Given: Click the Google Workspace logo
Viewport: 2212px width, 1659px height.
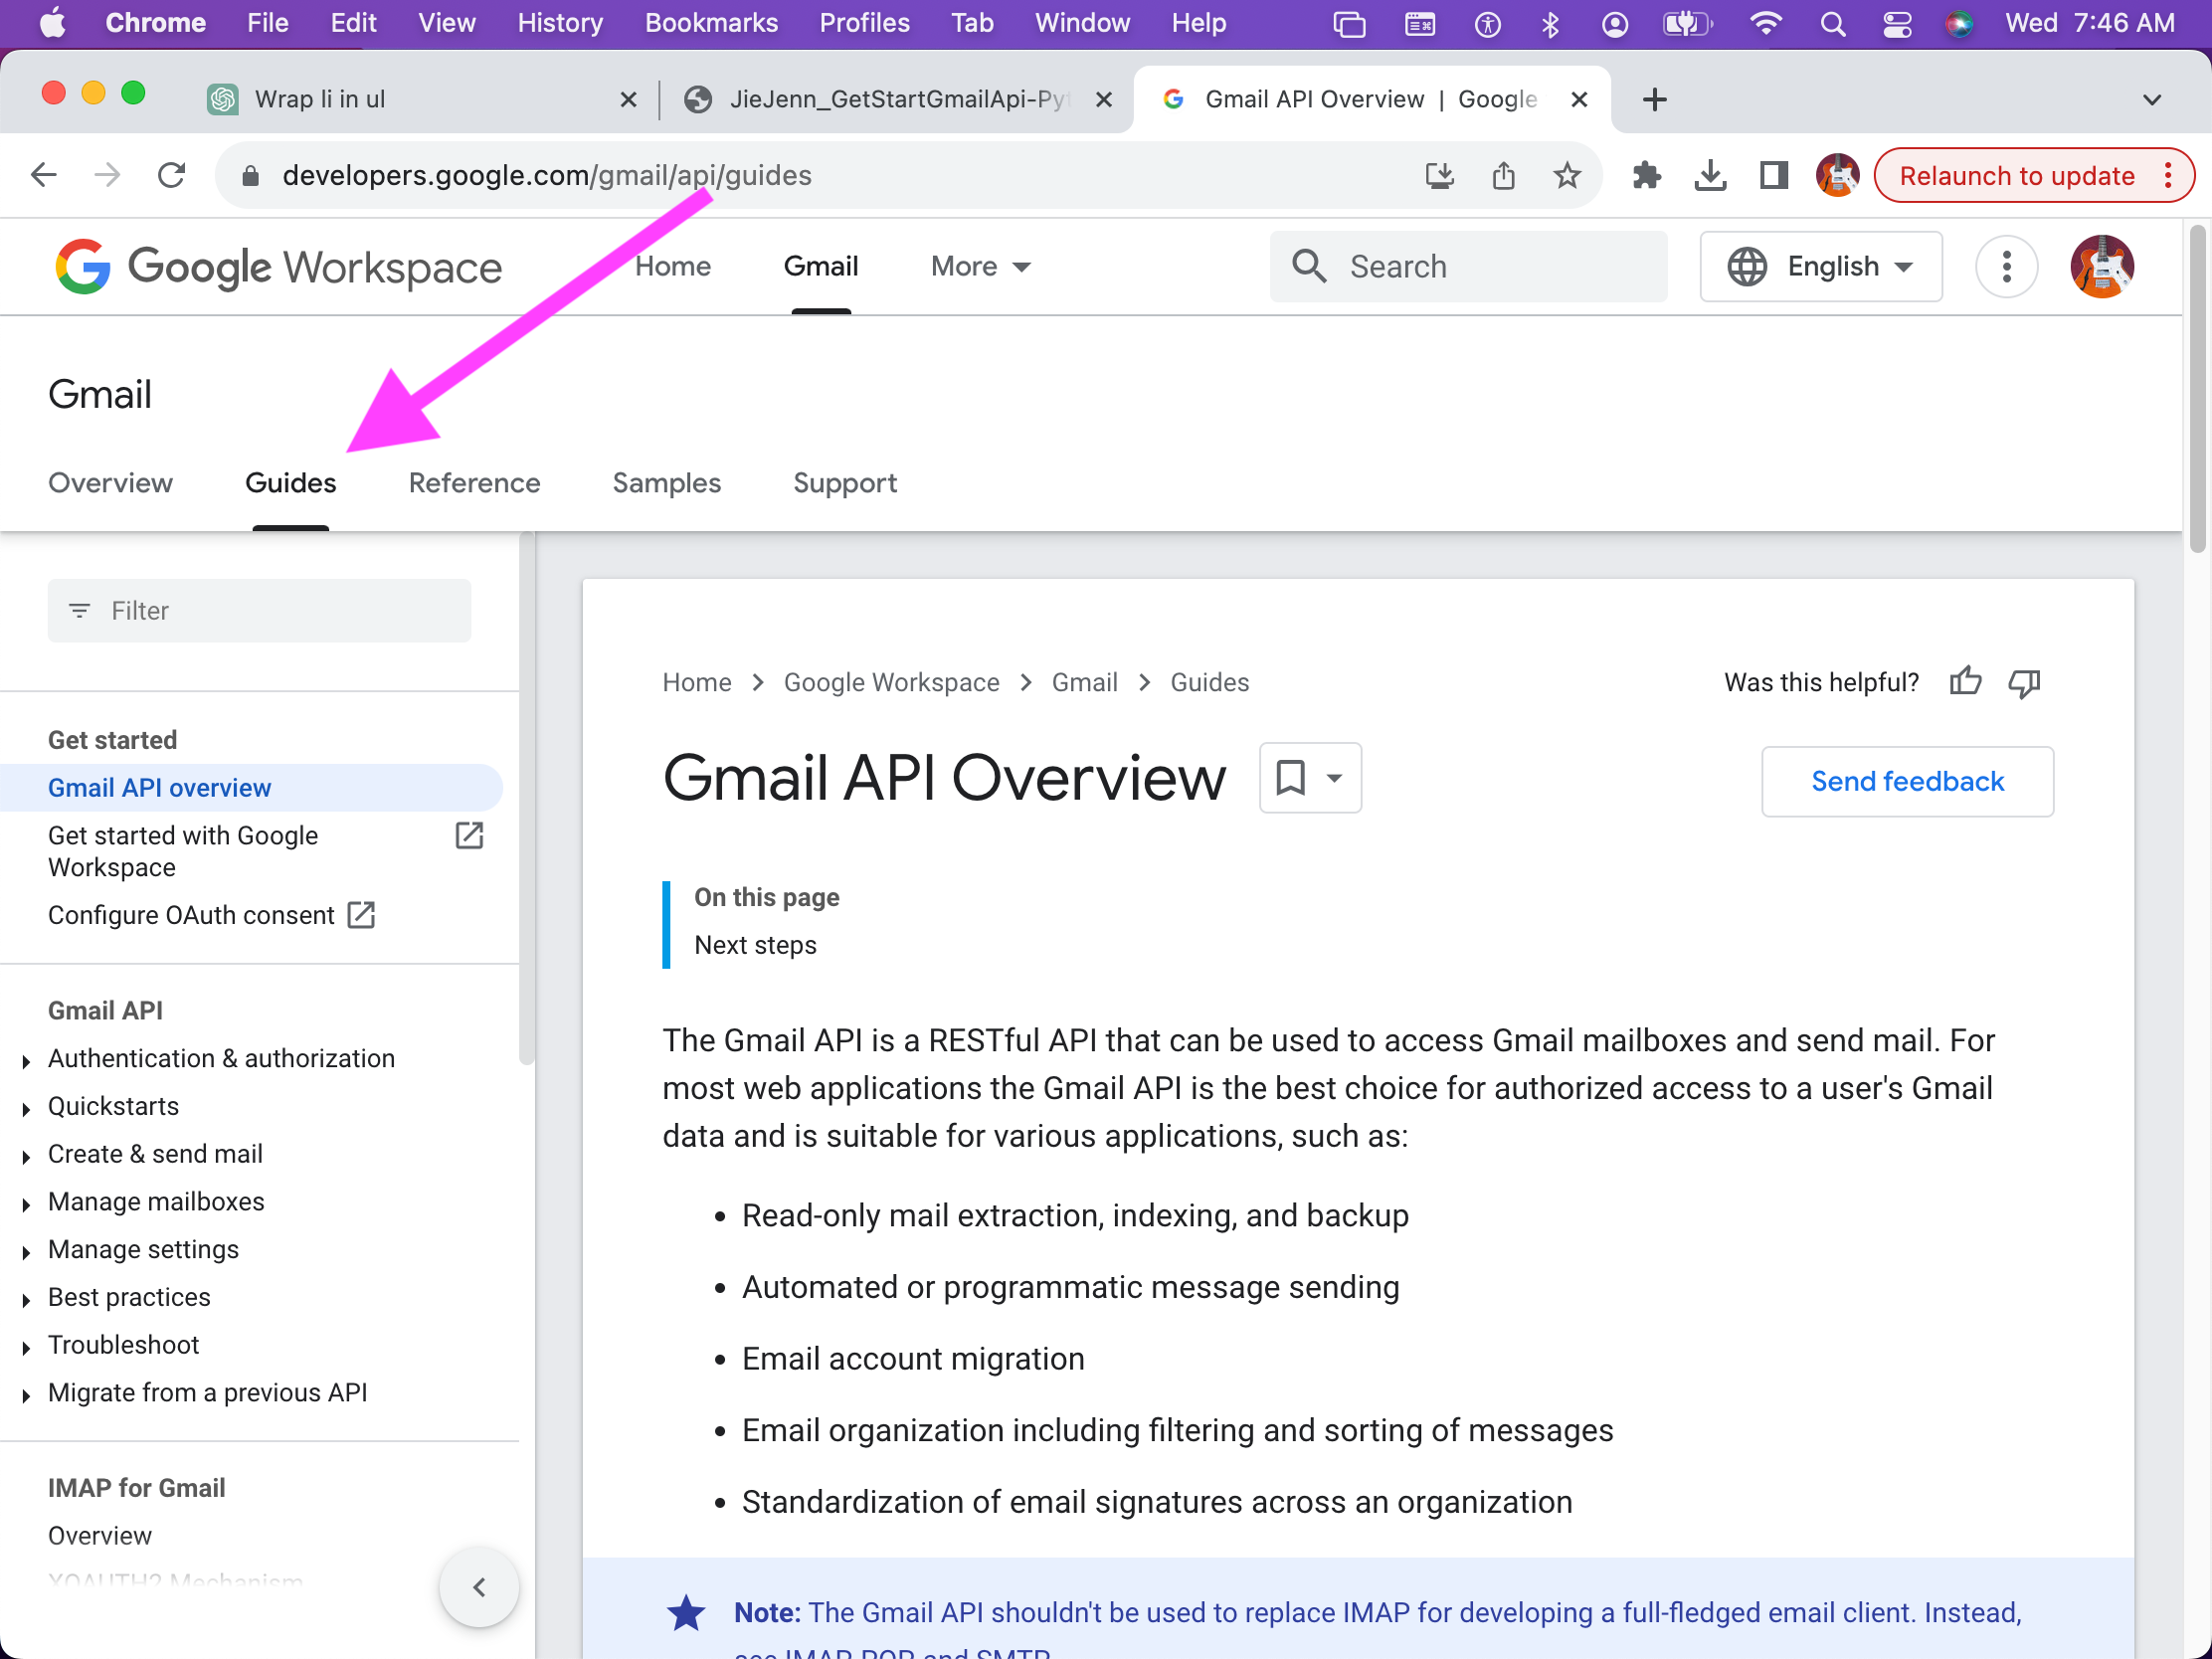Looking at the screenshot, I should (x=279, y=267).
